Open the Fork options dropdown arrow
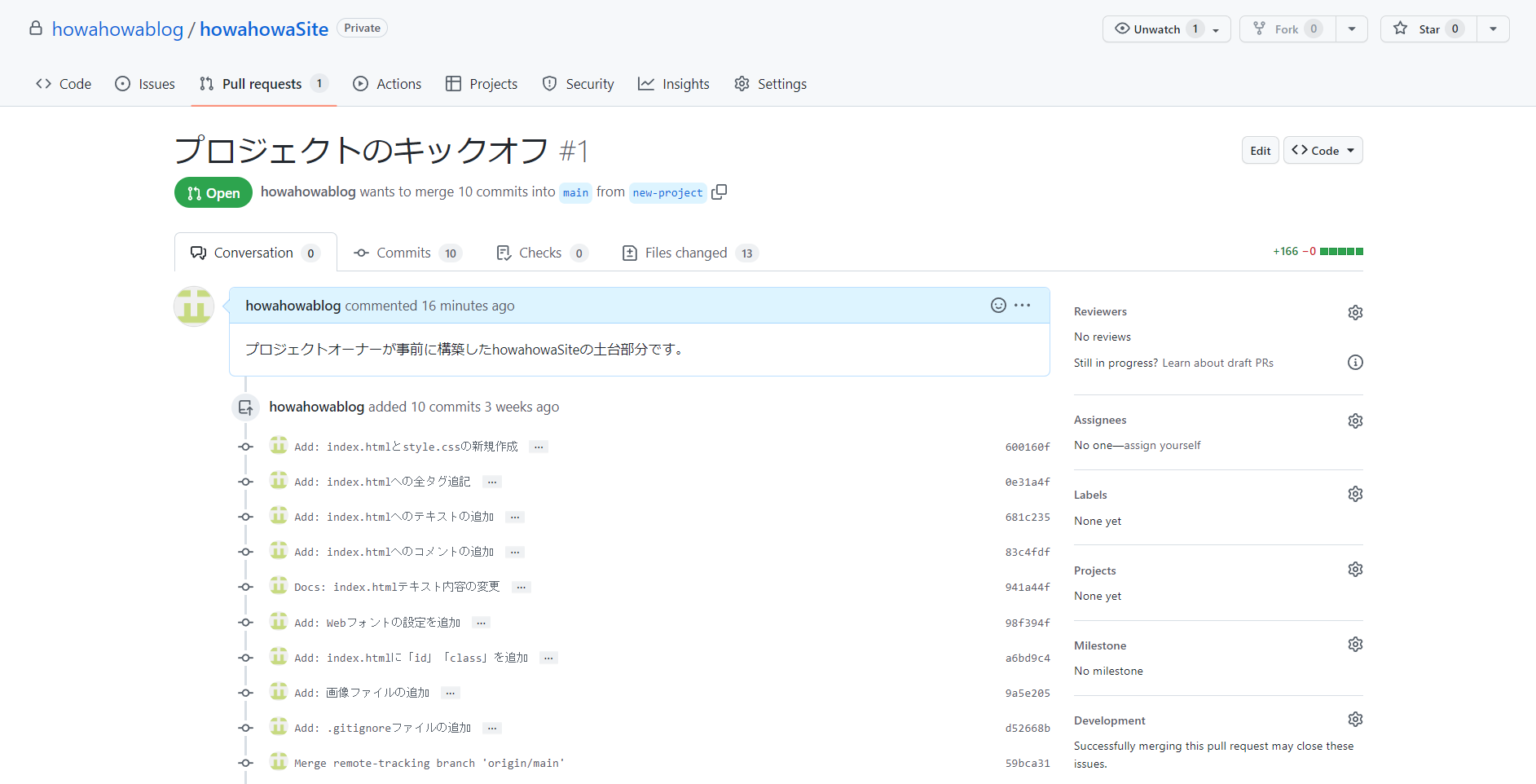1536x784 pixels. (x=1351, y=29)
